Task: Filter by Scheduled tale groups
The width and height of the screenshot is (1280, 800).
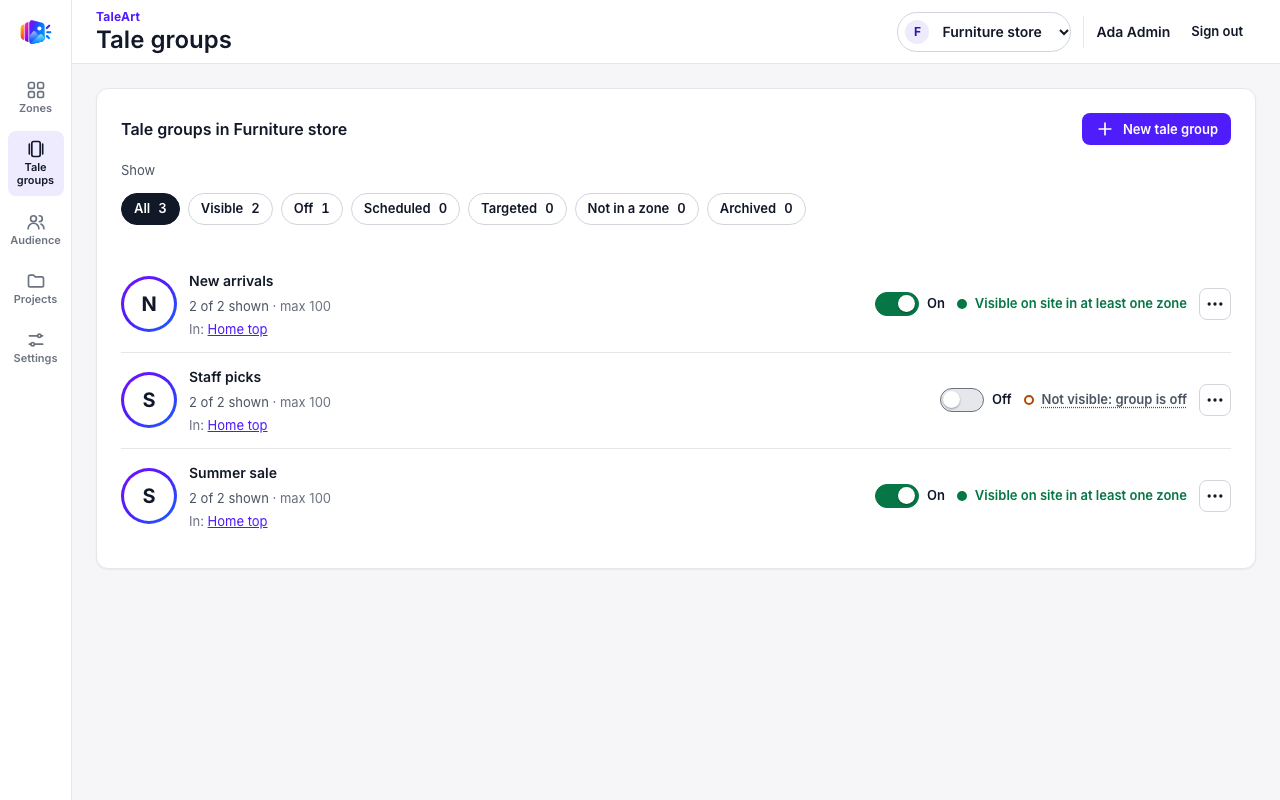Action: [x=405, y=209]
